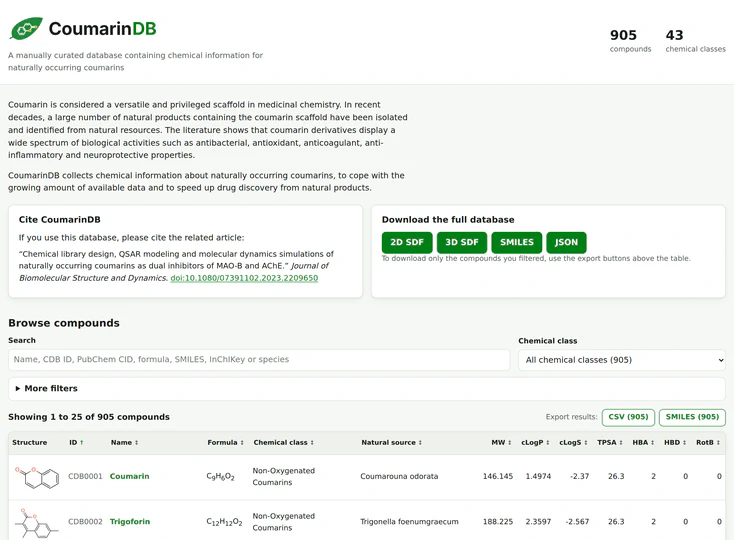
Task: Click the Download the full database heading
Action: [x=448, y=219]
